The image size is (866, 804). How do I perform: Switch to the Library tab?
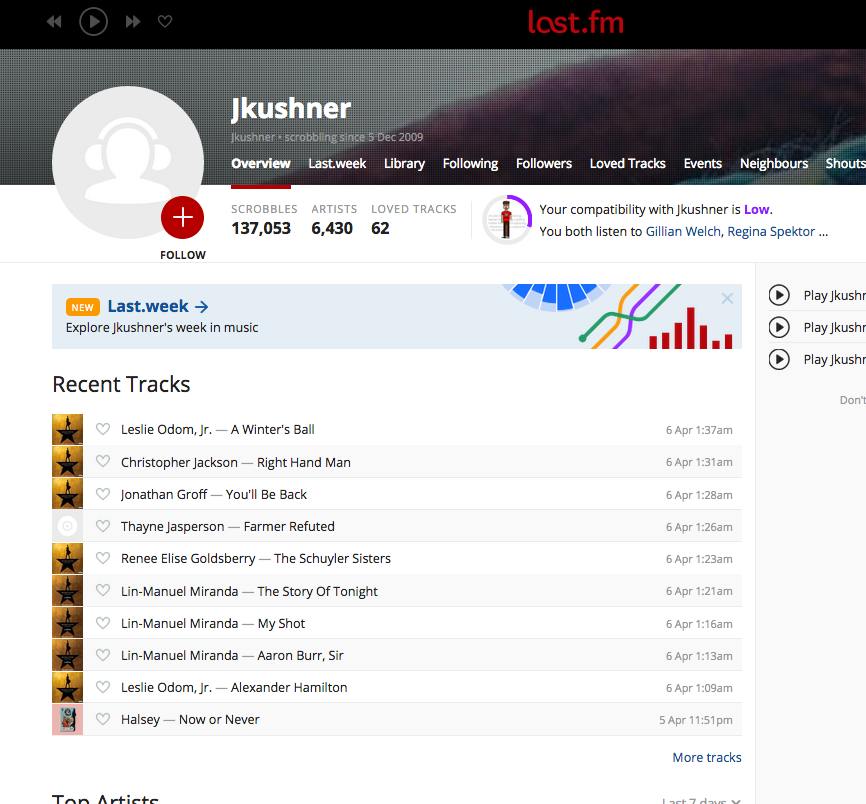coord(404,163)
